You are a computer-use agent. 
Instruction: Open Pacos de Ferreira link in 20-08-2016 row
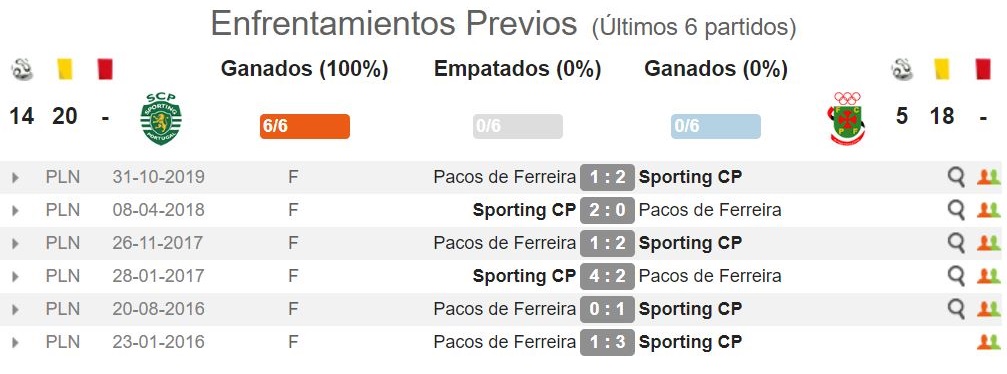504,309
